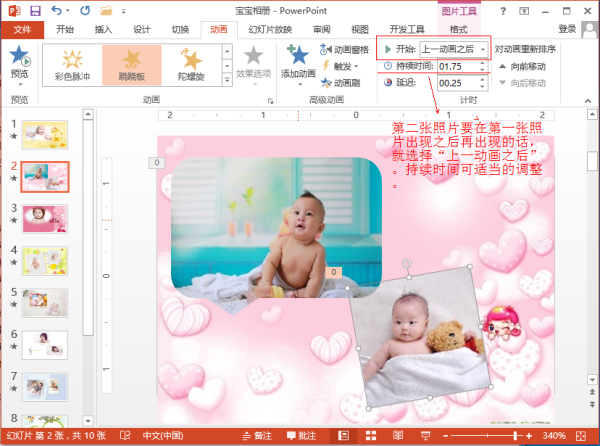The width and height of the screenshot is (600, 446).
Task: Click the rotation handle of the selected photo
Action: point(406,264)
